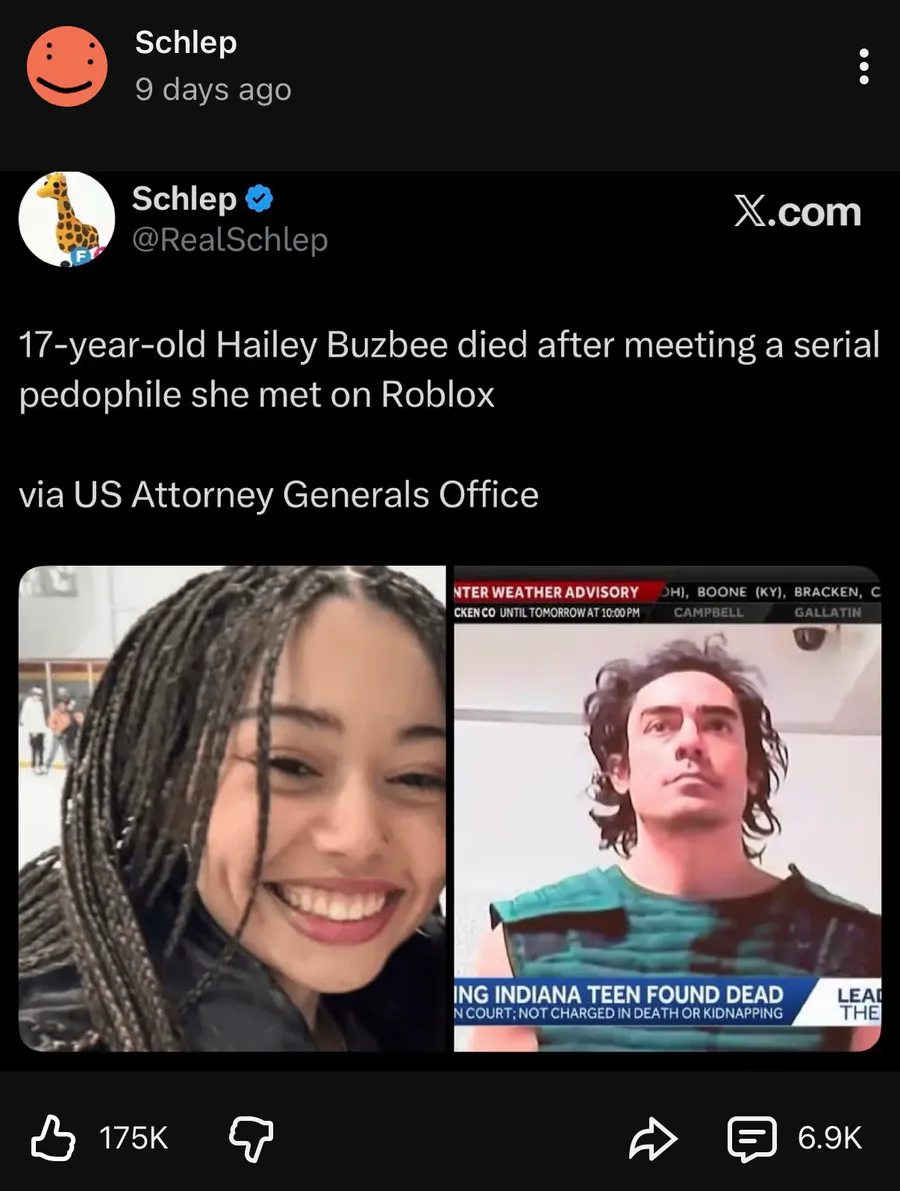Tap the 6.9K comment count

pos(829,1138)
